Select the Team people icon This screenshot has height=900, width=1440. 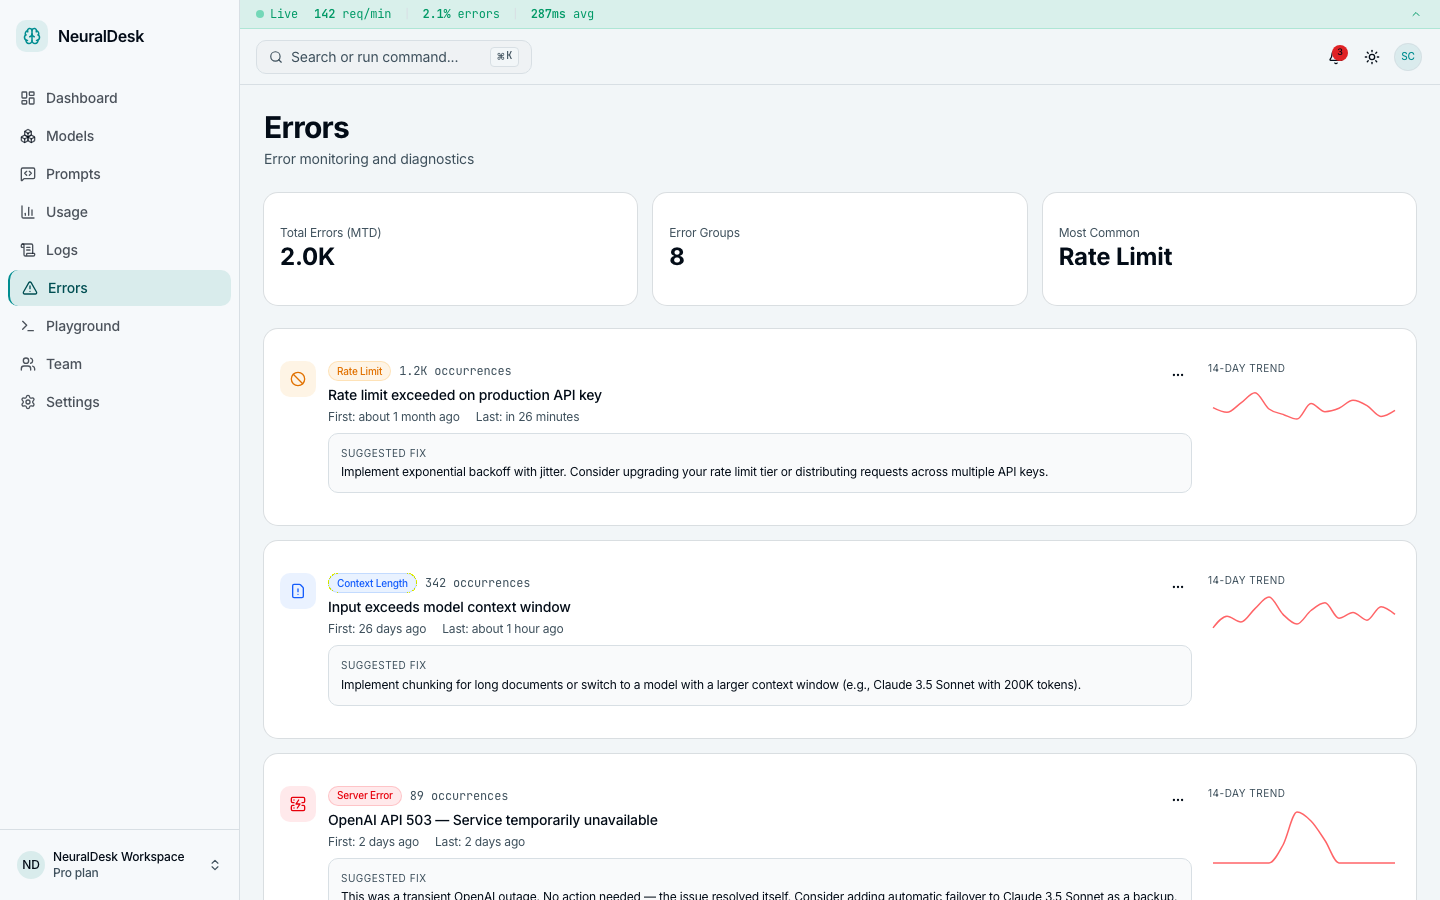pyautogui.click(x=29, y=364)
